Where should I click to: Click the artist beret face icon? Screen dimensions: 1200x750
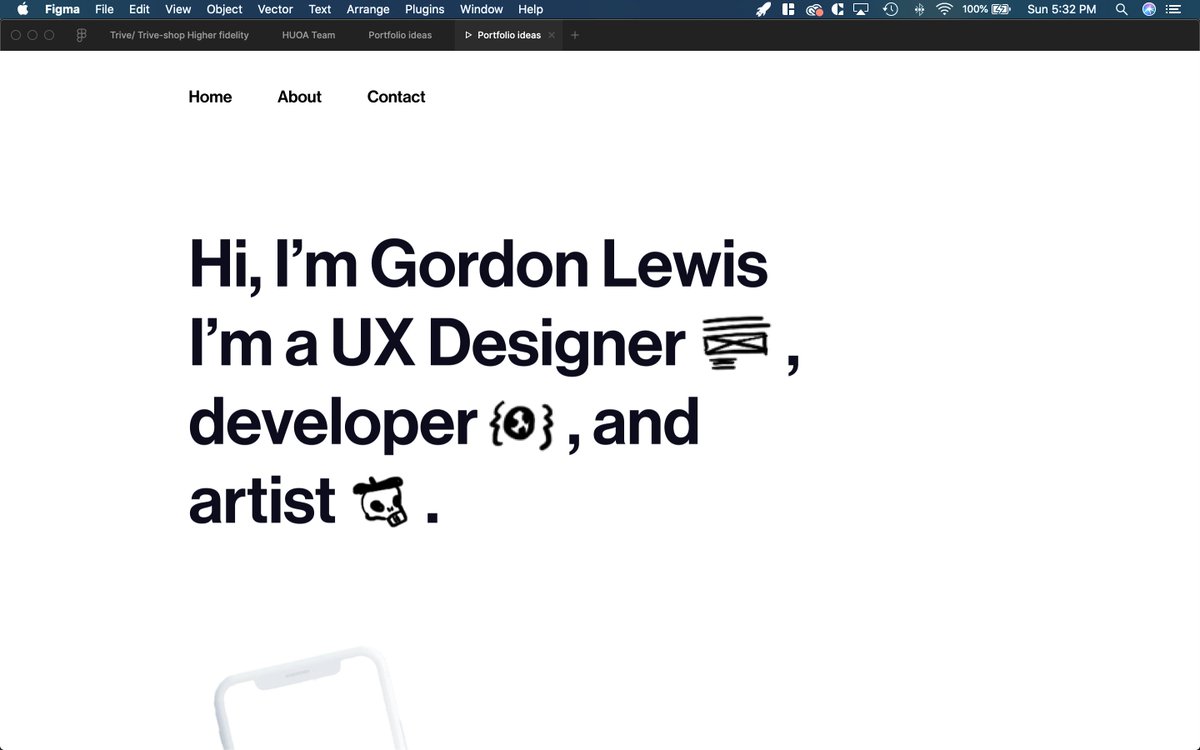click(x=380, y=503)
